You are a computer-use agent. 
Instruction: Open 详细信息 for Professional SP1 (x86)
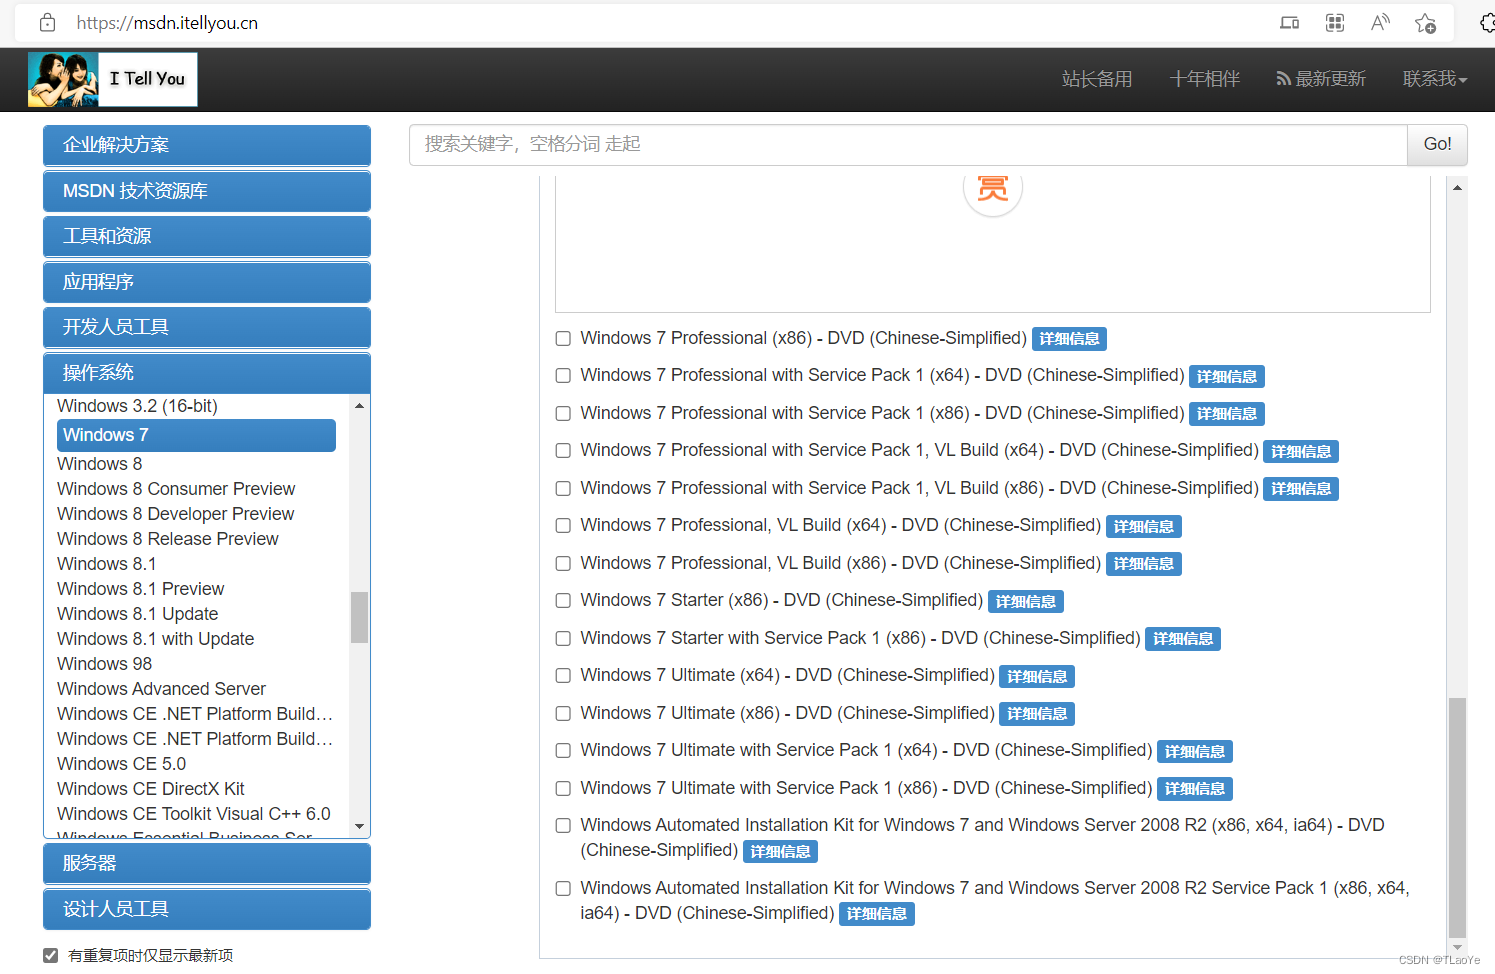[x=1227, y=414]
